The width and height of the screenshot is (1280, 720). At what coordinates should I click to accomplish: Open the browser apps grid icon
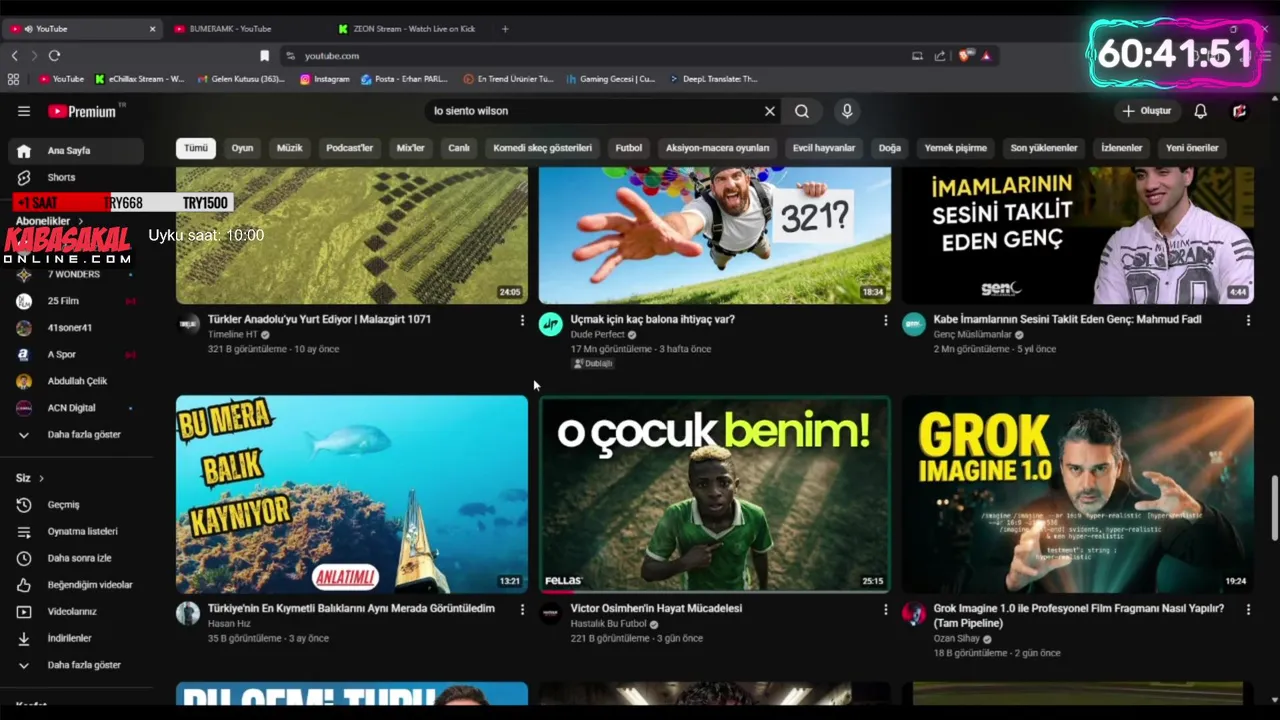pos(13,79)
